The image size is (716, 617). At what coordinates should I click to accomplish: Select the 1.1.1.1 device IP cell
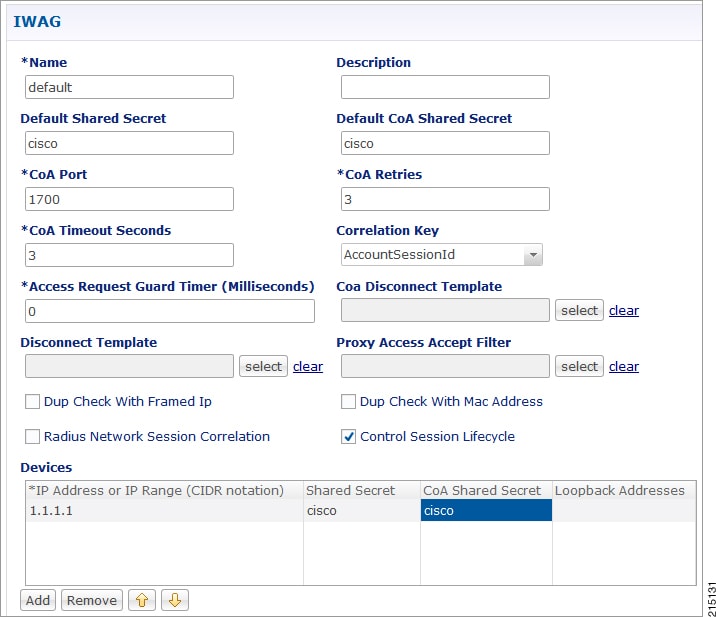point(164,510)
